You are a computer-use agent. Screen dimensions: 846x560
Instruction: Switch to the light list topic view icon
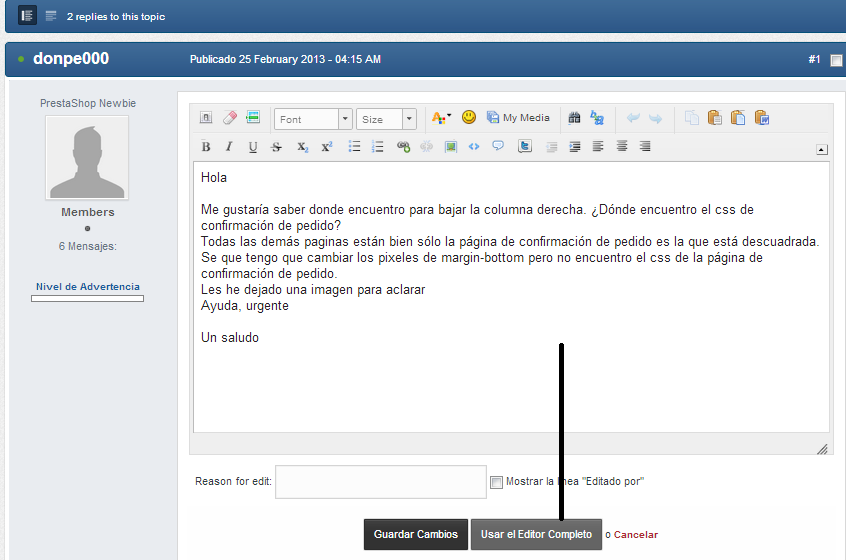point(51,16)
